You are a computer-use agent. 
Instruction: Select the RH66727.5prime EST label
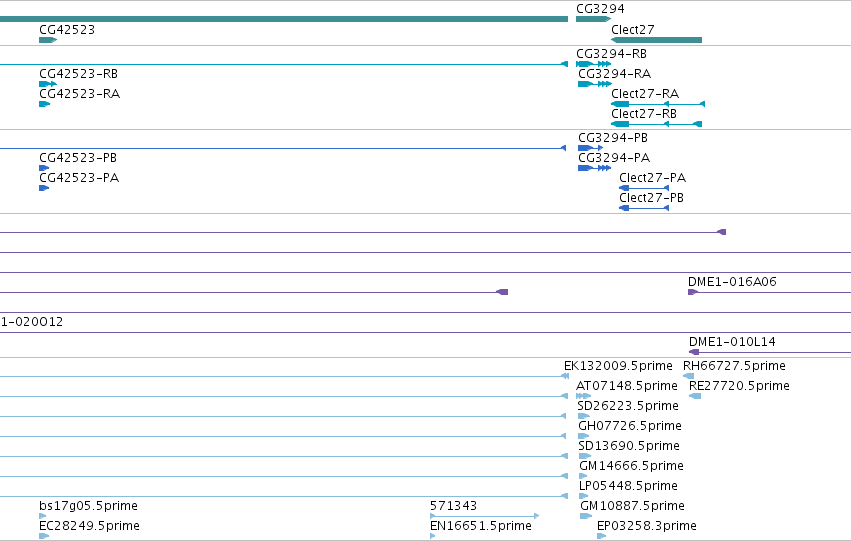(734, 366)
